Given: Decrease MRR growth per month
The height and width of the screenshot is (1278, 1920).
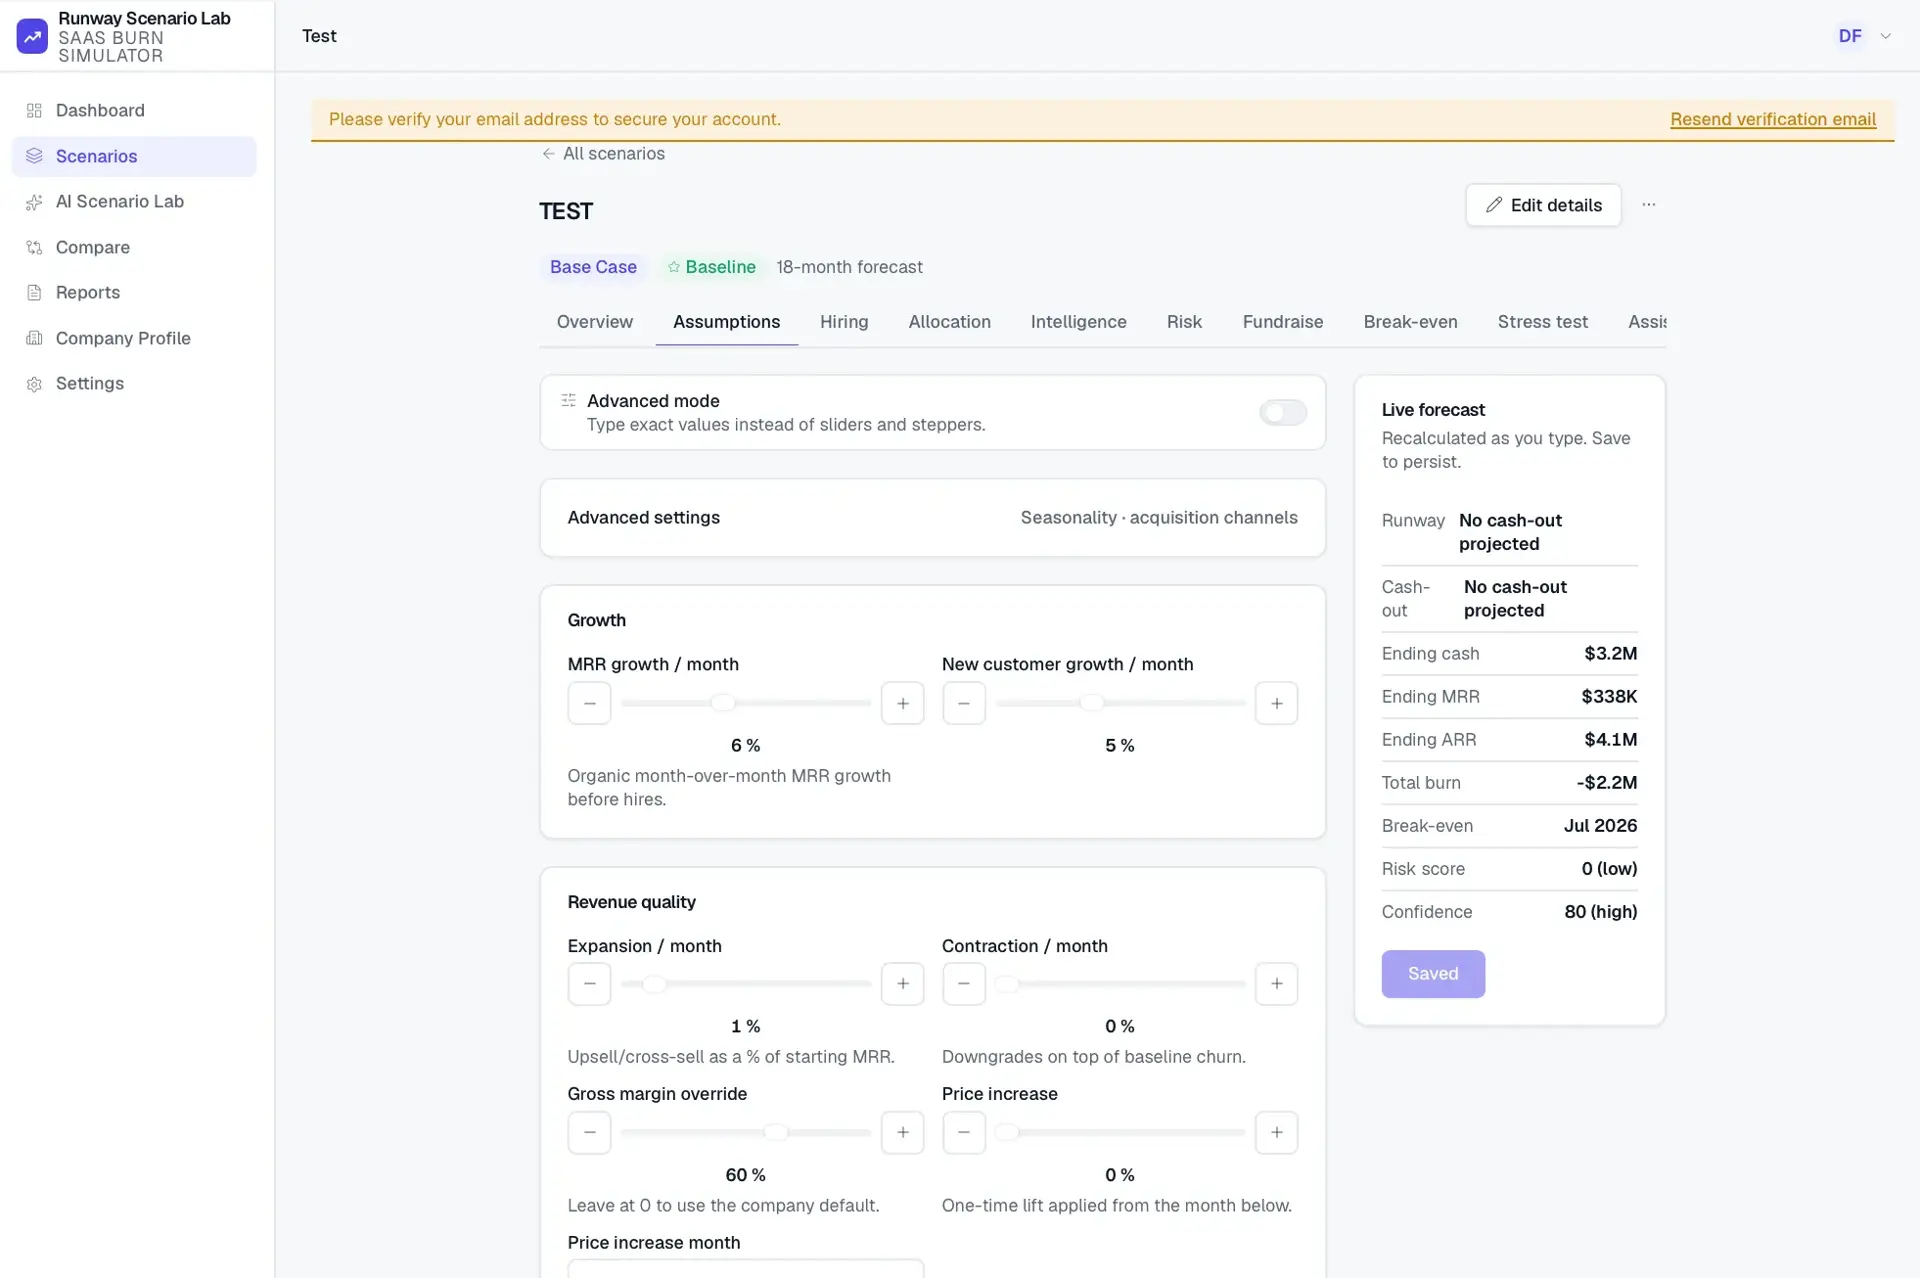Looking at the screenshot, I should [589, 703].
